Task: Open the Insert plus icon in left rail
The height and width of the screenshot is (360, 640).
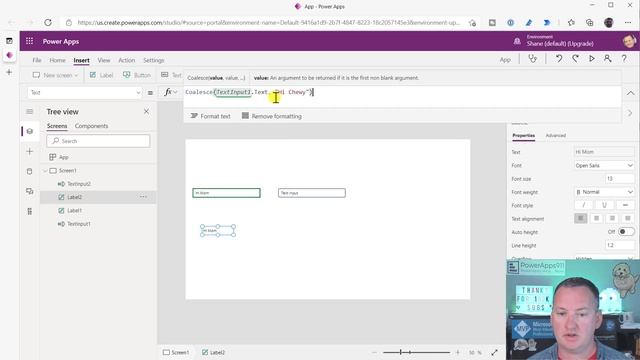Action: tap(29, 151)
